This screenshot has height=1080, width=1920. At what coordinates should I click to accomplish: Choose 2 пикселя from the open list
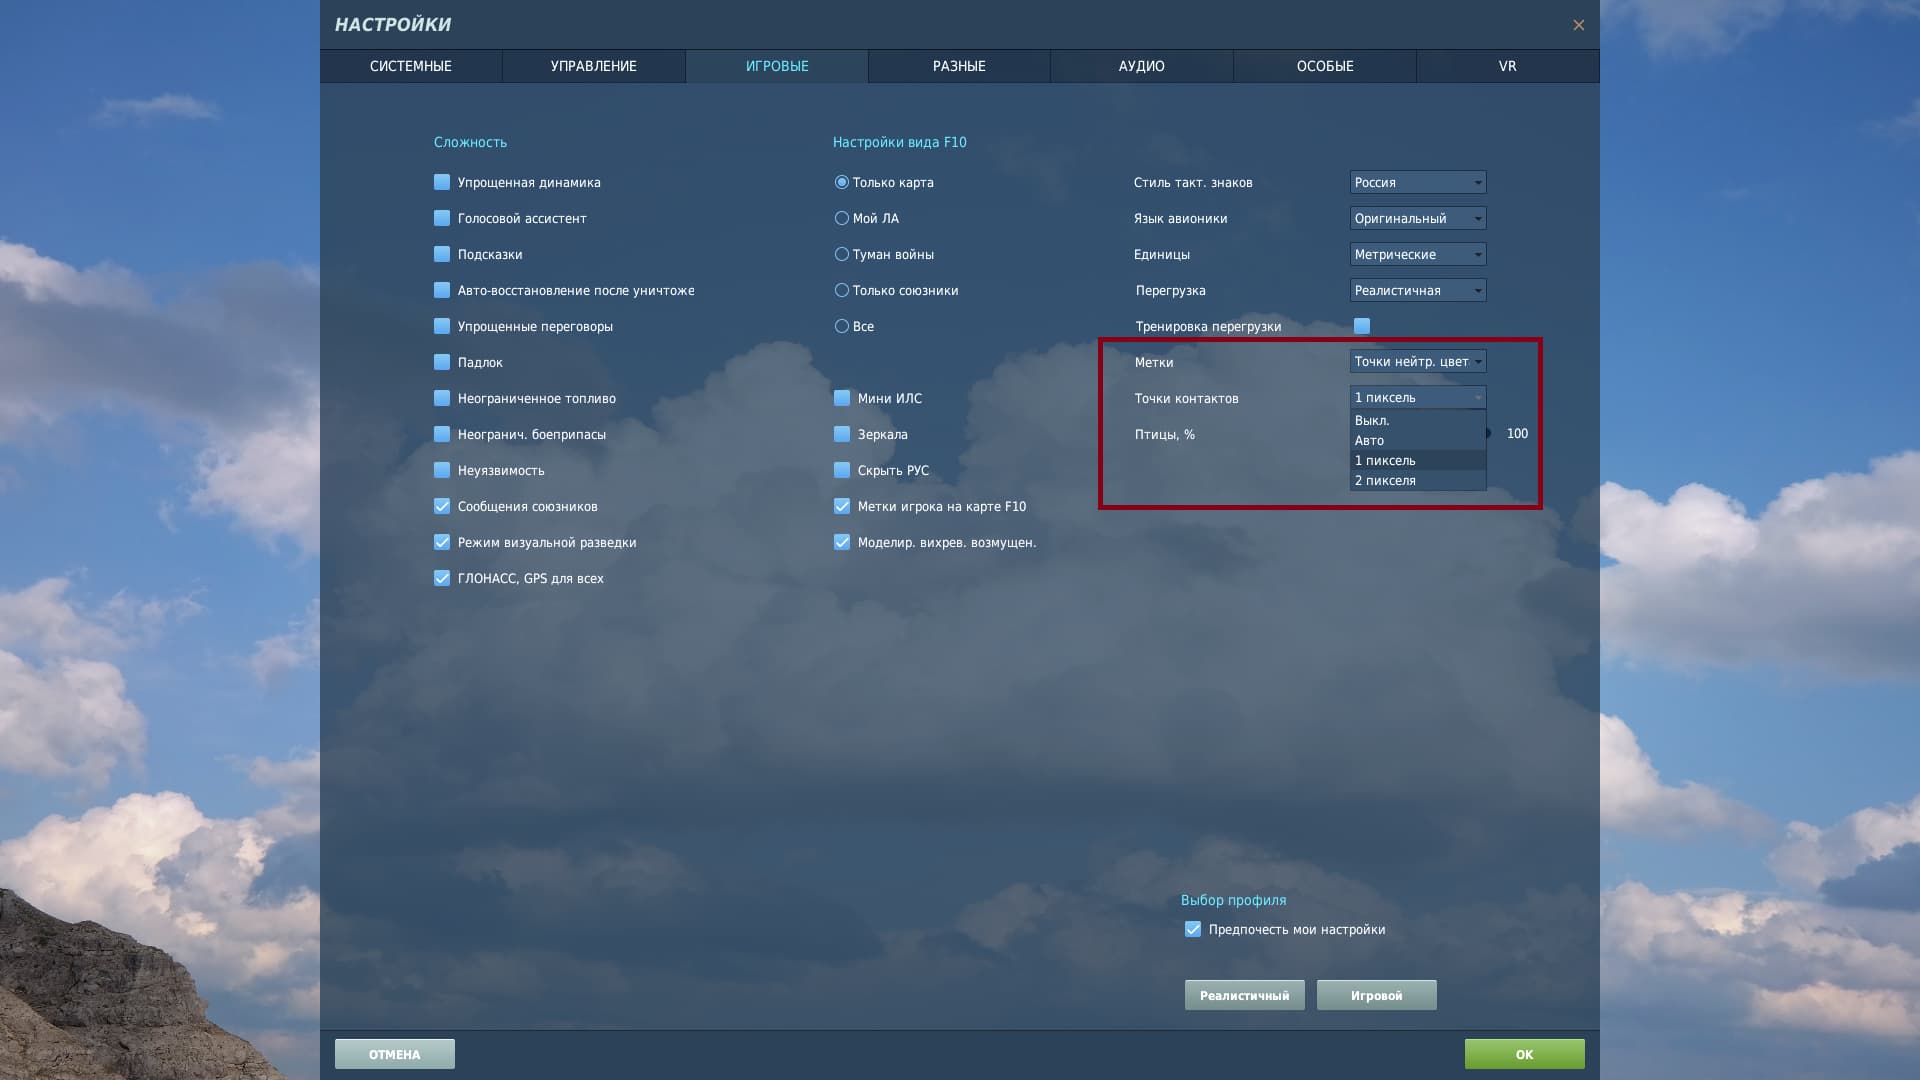click(x=1386, y=481)
